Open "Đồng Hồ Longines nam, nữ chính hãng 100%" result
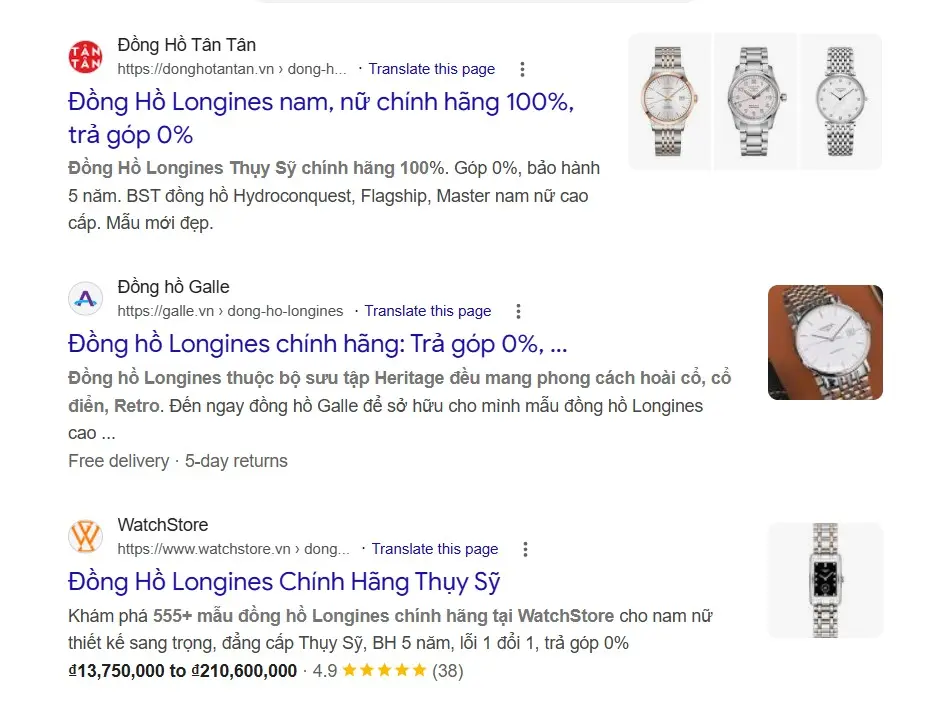Image resolution: width=947 pixels, height=719 pixels. tap(321, 118)
